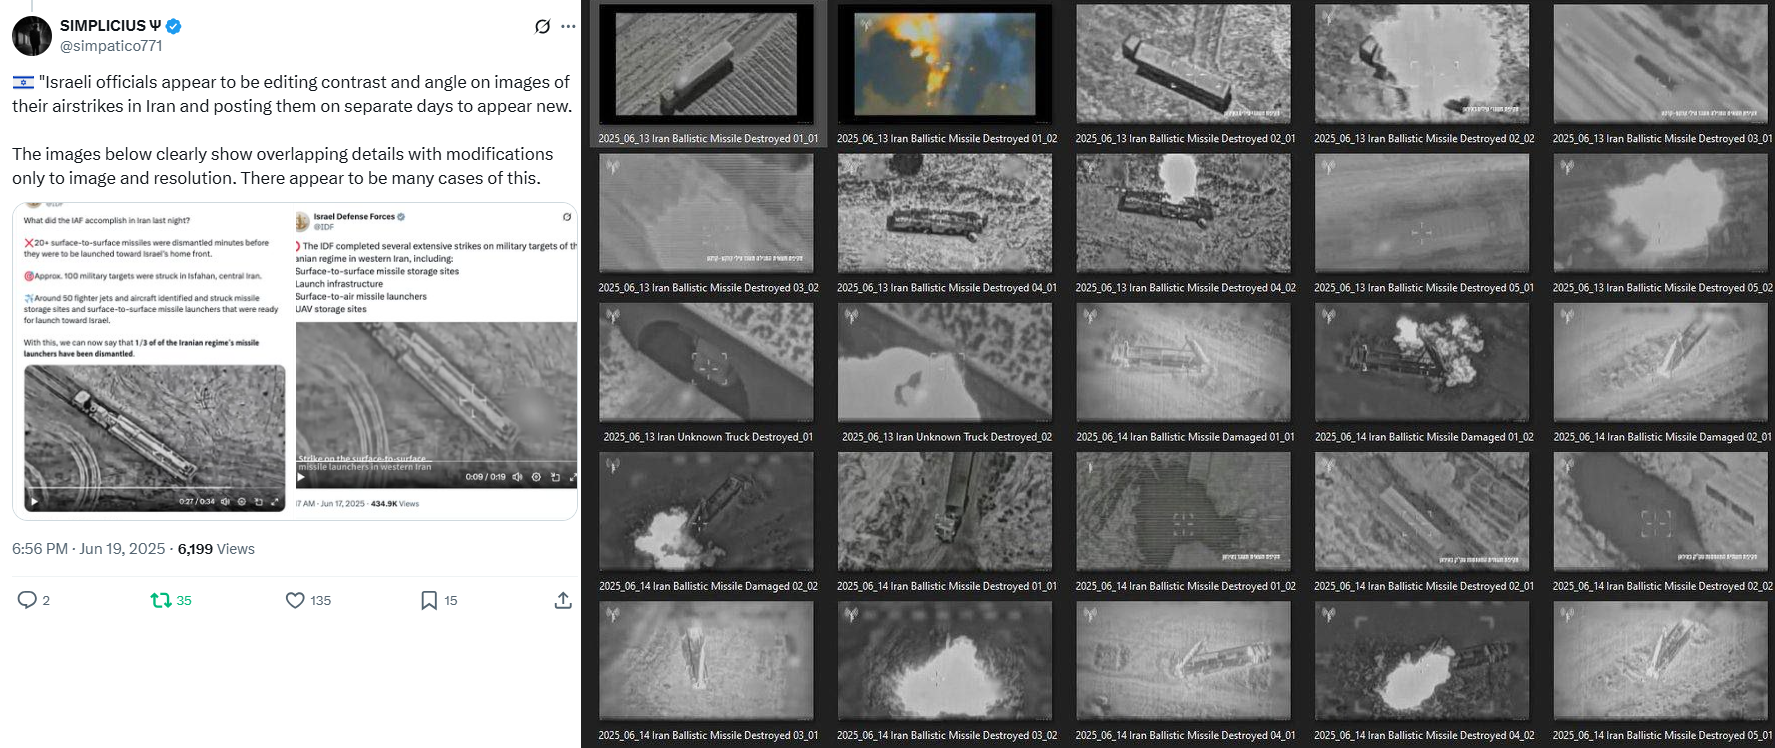Screen dimensions: 1775x748
Task: Click the SIMPLICIUS display name
Action: (110, 26)
